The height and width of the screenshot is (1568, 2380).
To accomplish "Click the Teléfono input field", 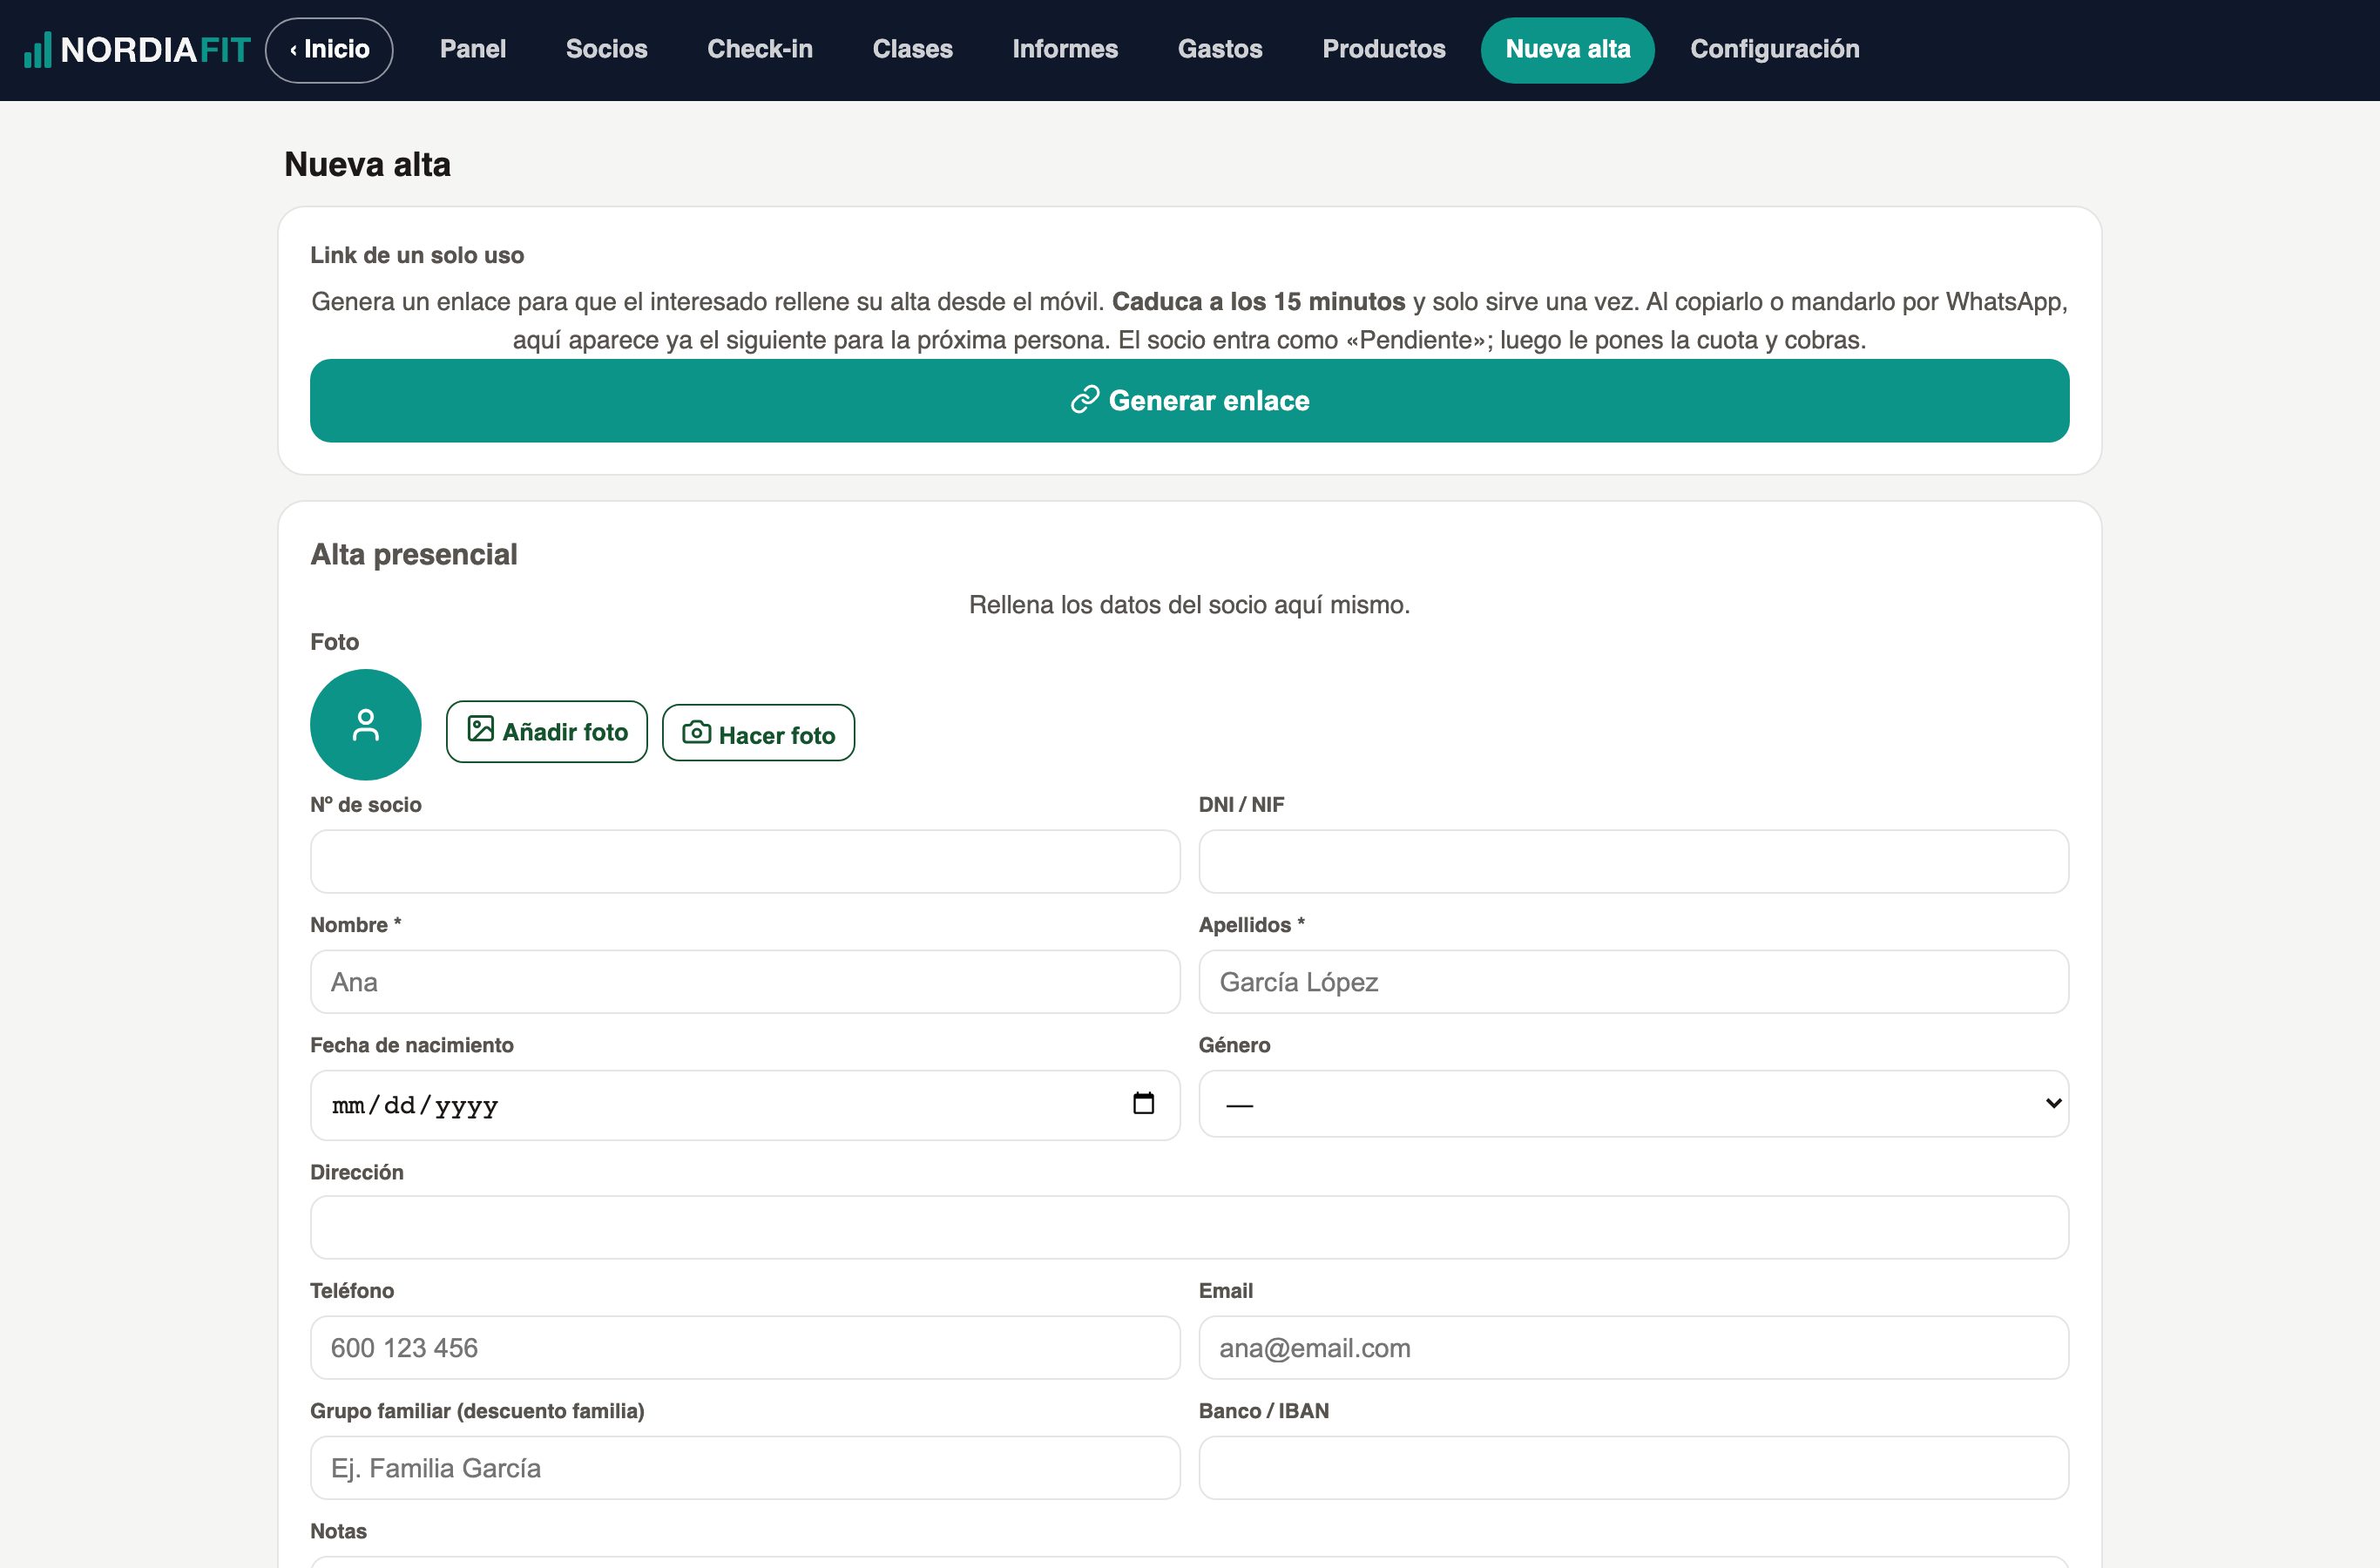I will point(745,1348).
